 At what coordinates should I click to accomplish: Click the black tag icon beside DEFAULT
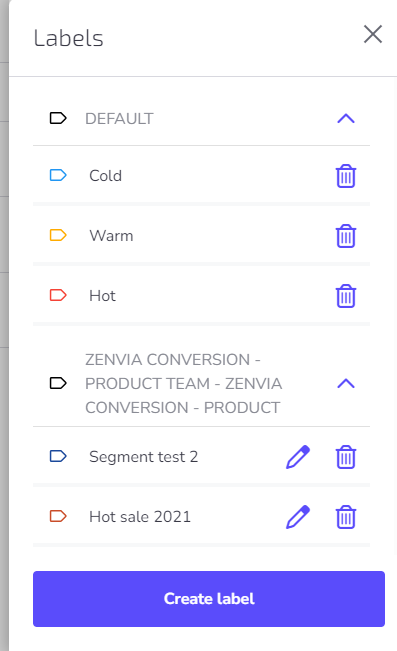click(x=58, y=118)
